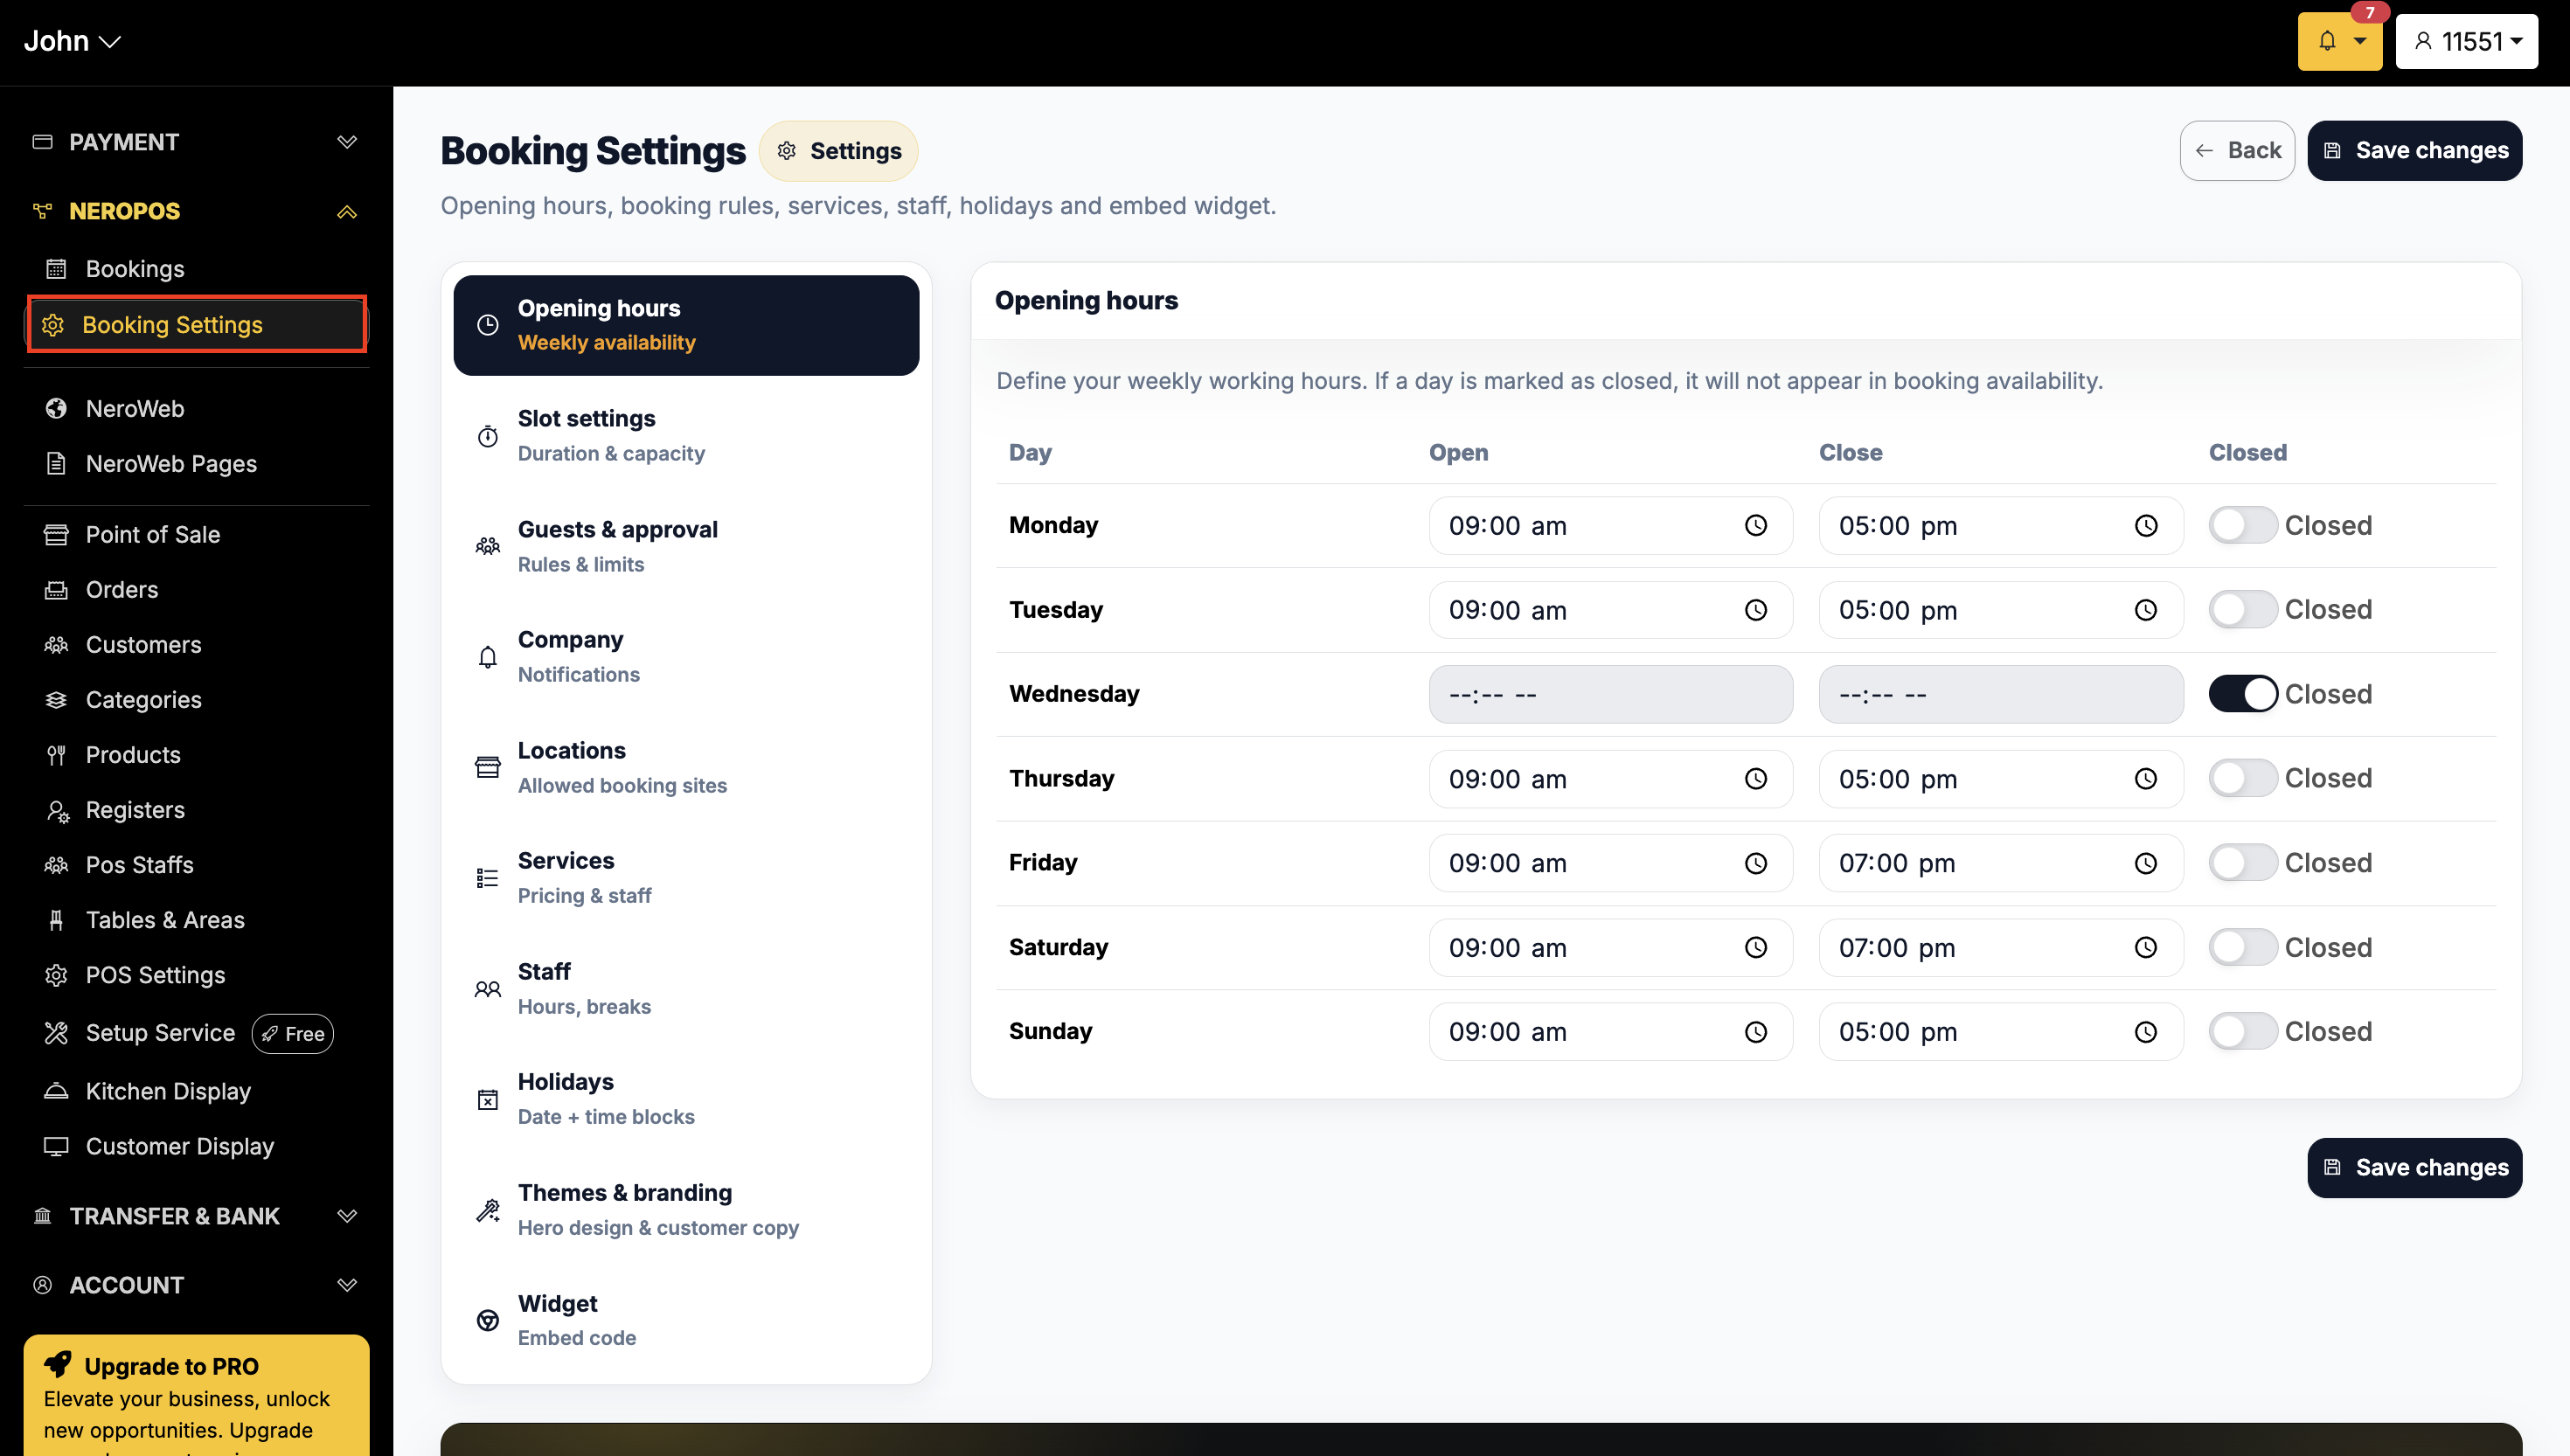The height and width of the screenshot is (1456, 2570).
Task: Click the clock icon in Monday's open time
Action: click(1755, 526)
